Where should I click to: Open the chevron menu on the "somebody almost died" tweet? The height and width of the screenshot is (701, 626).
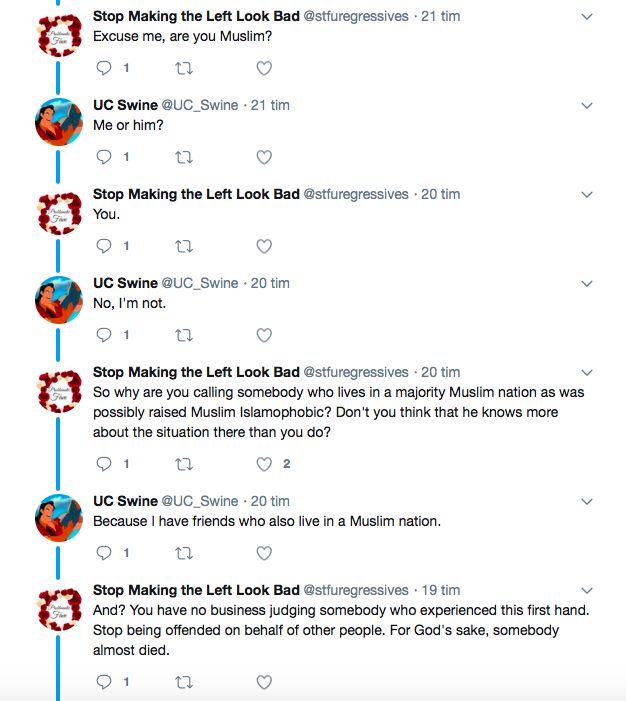[x=587, y=591]
